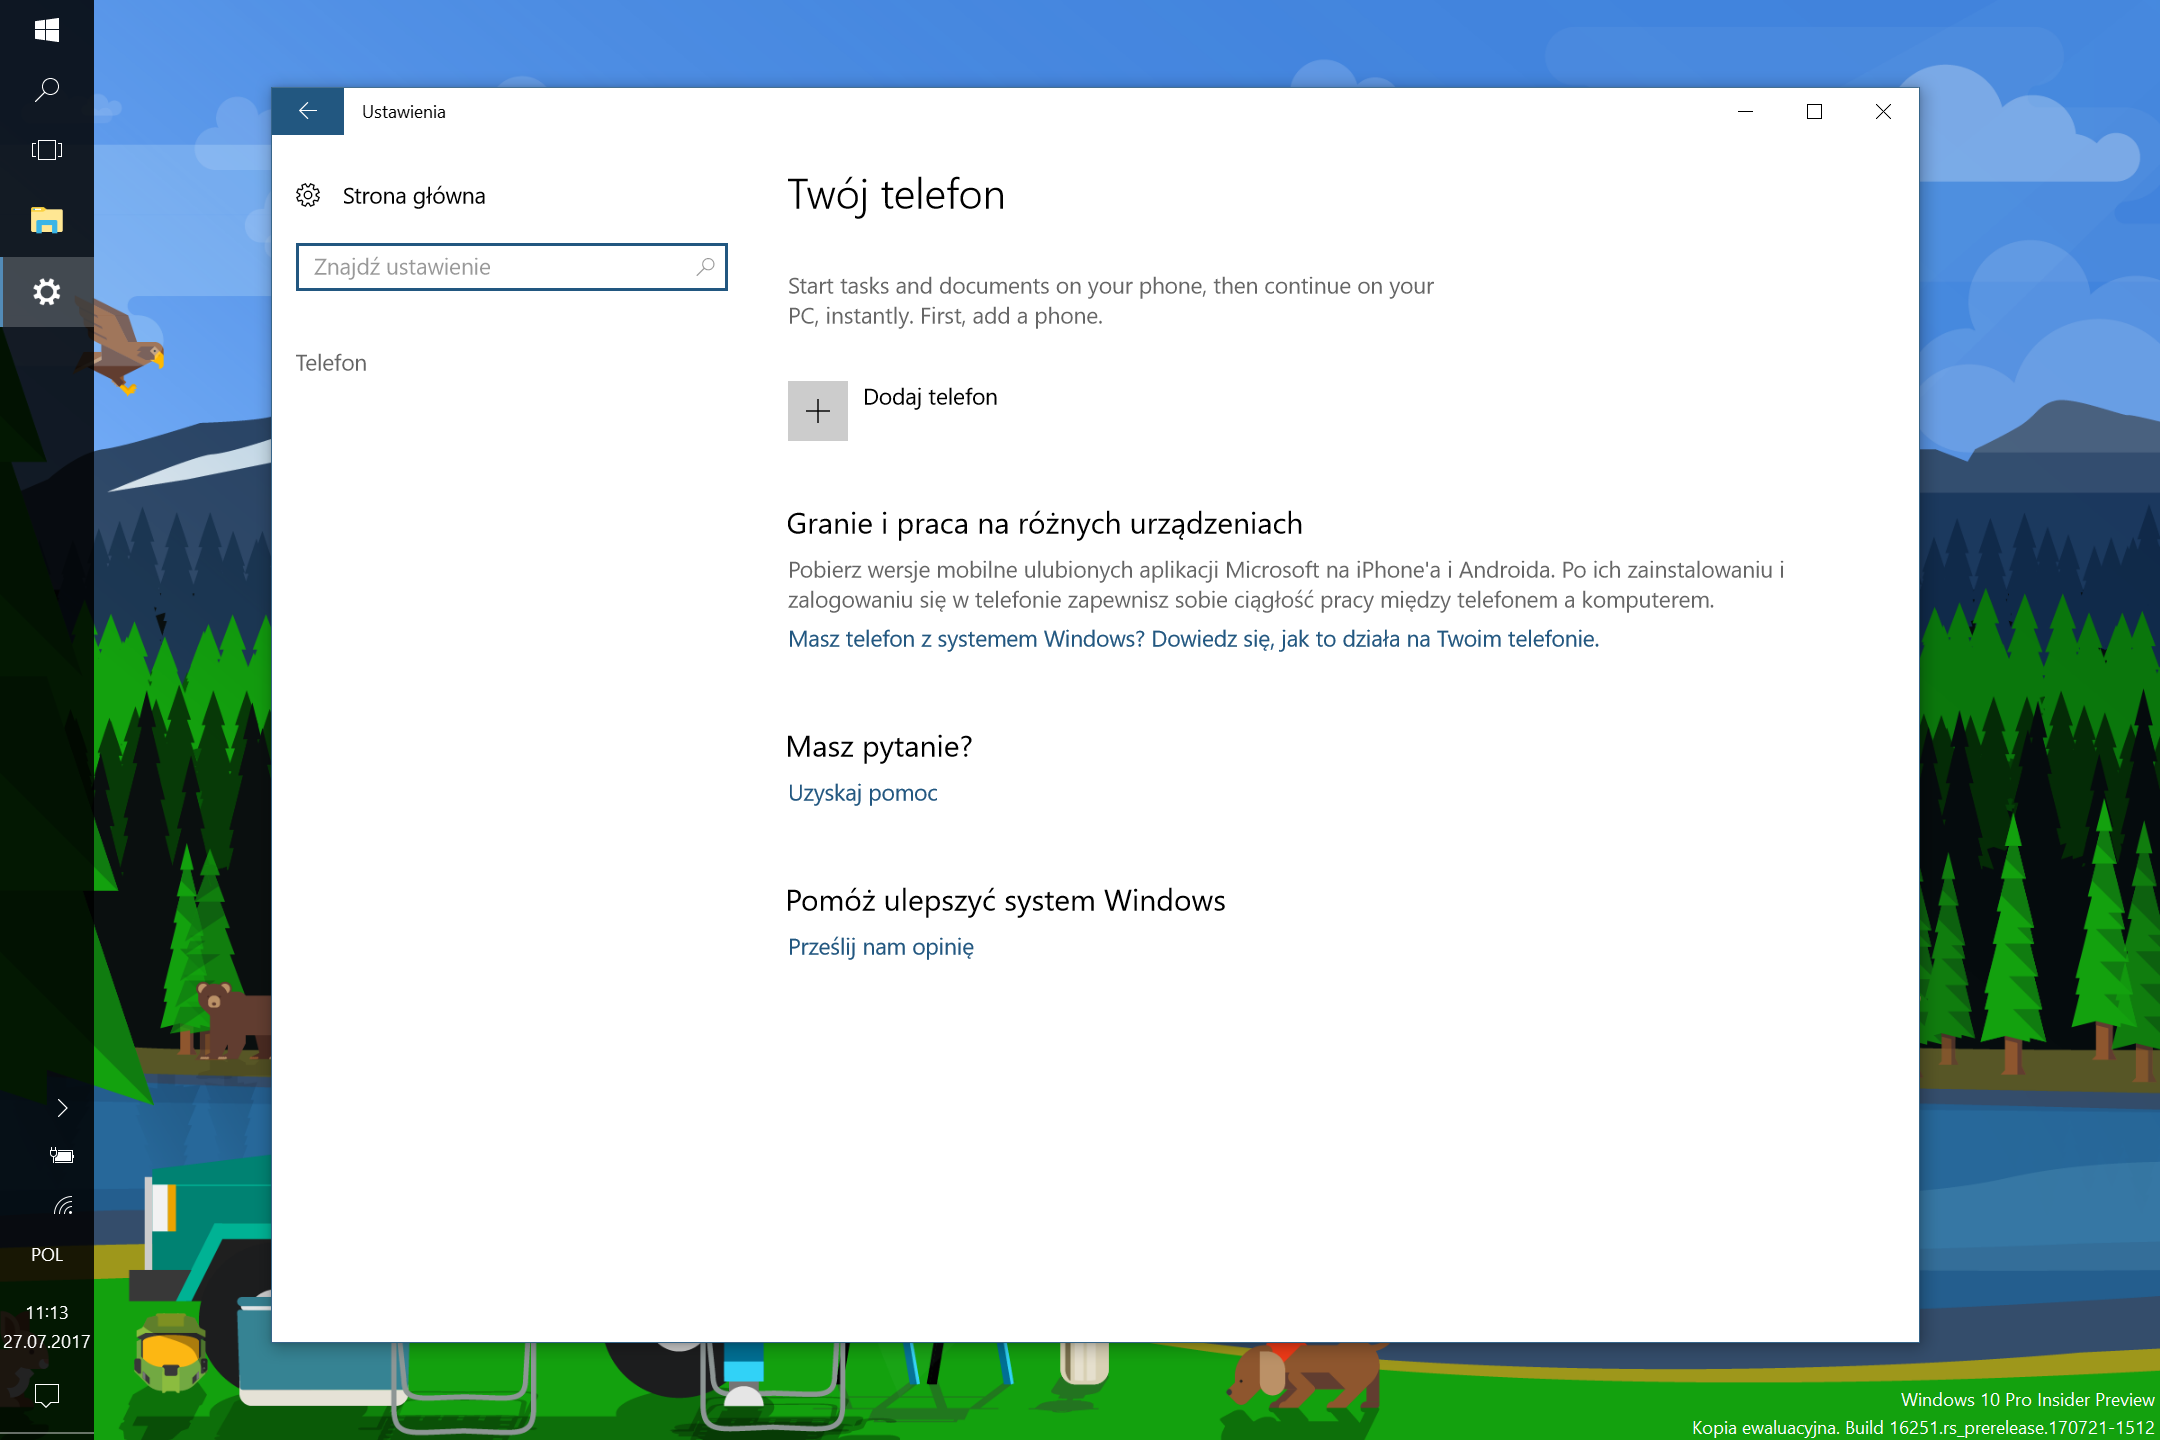Screen dimensions: 2160x1440
Task: Click the gear icon beside Strona główna
Action: point(308,195)
